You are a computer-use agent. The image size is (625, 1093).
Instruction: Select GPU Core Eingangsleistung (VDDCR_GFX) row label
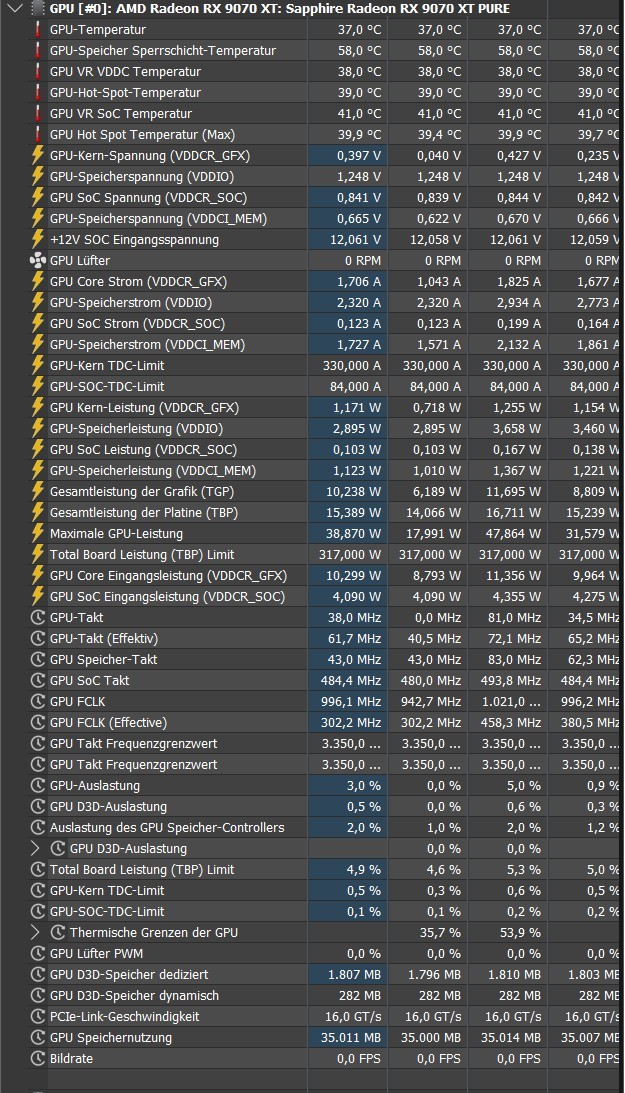pyautogui.click(x=168, y=575)
